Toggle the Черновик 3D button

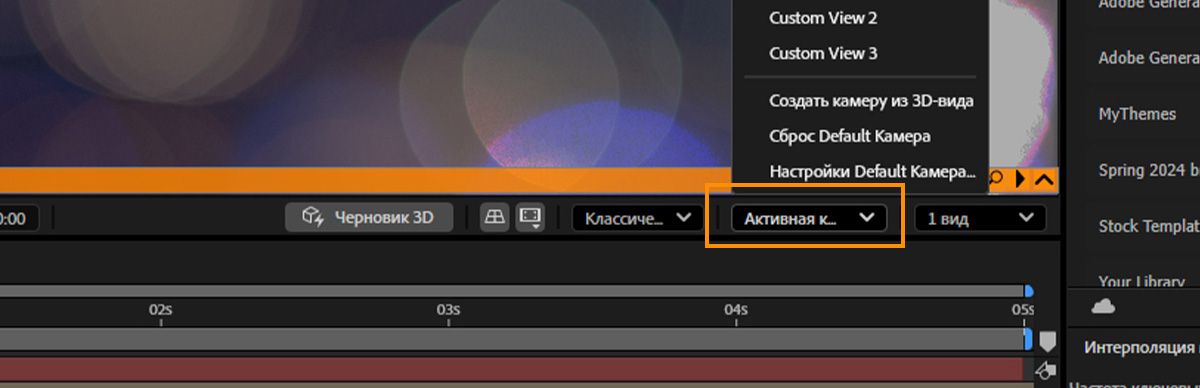tap(368, 217)
